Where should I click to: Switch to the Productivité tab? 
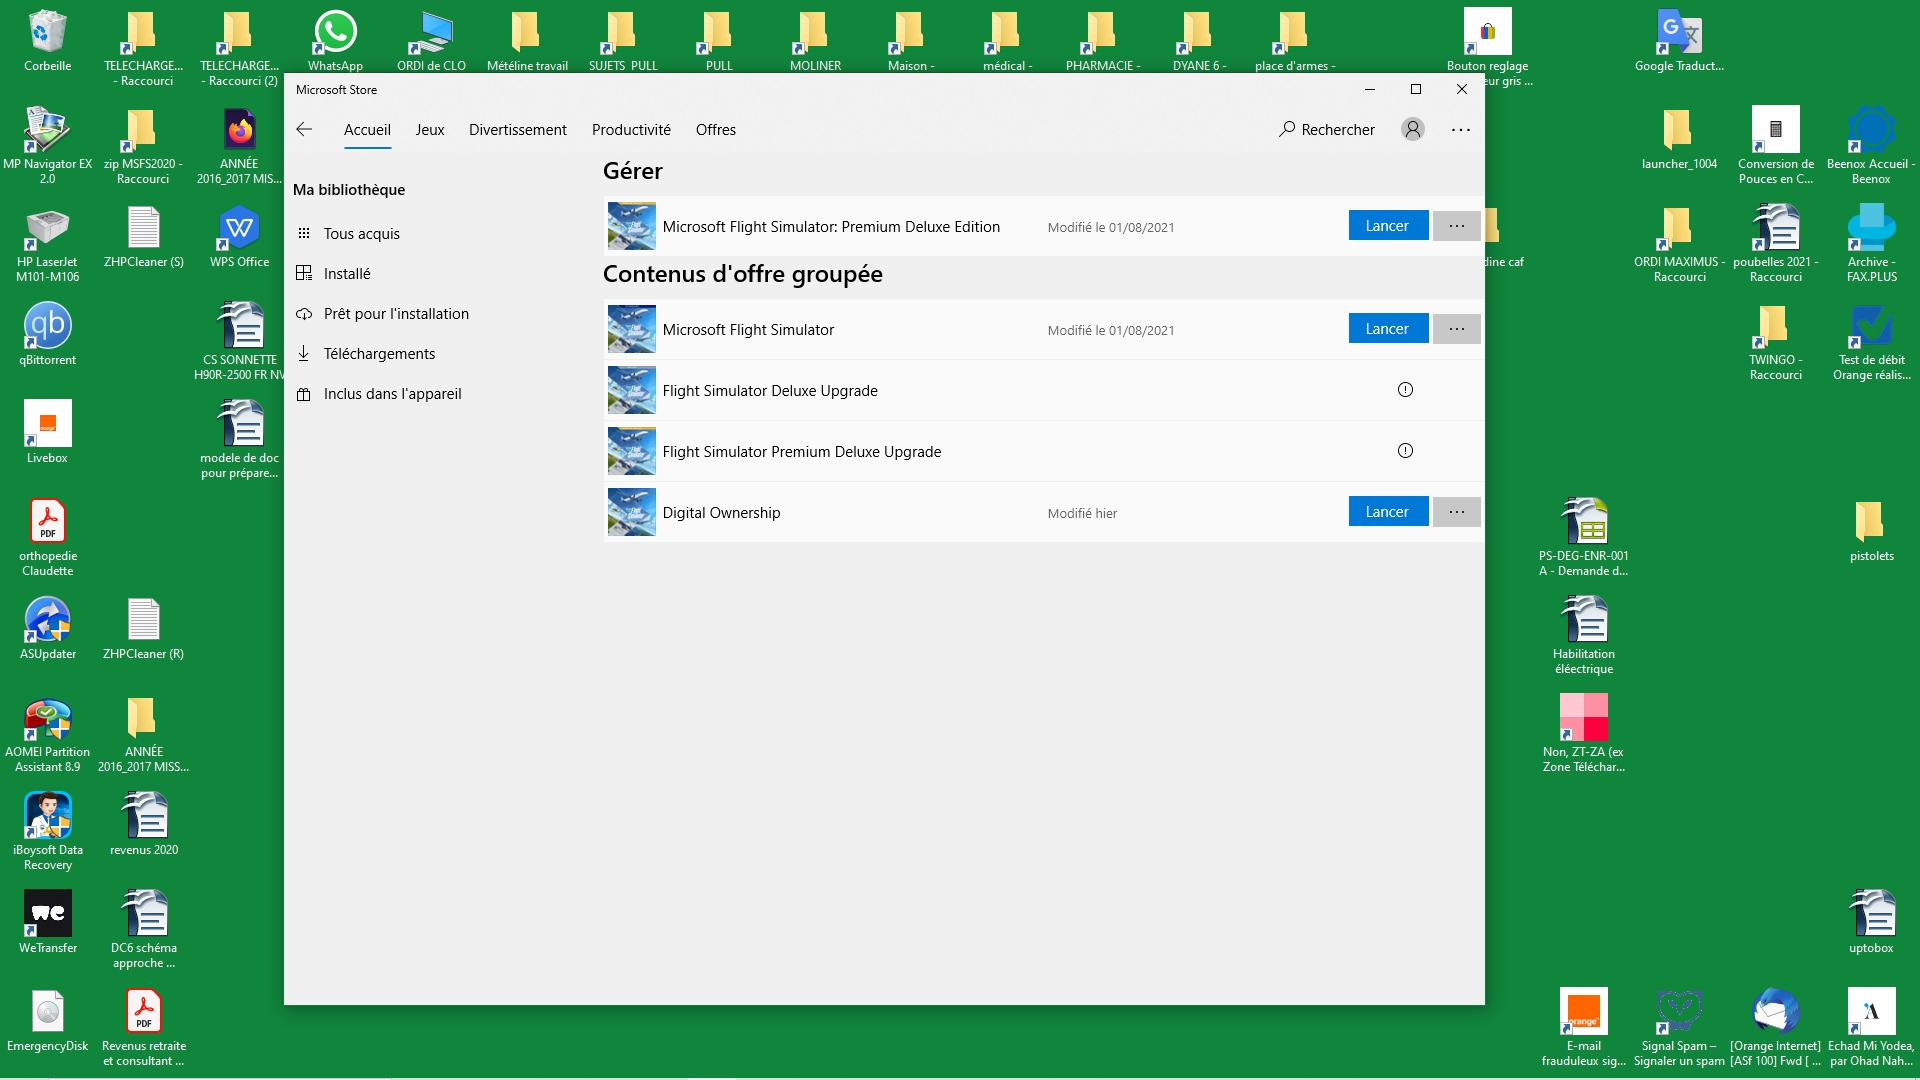tap(631, 130)
